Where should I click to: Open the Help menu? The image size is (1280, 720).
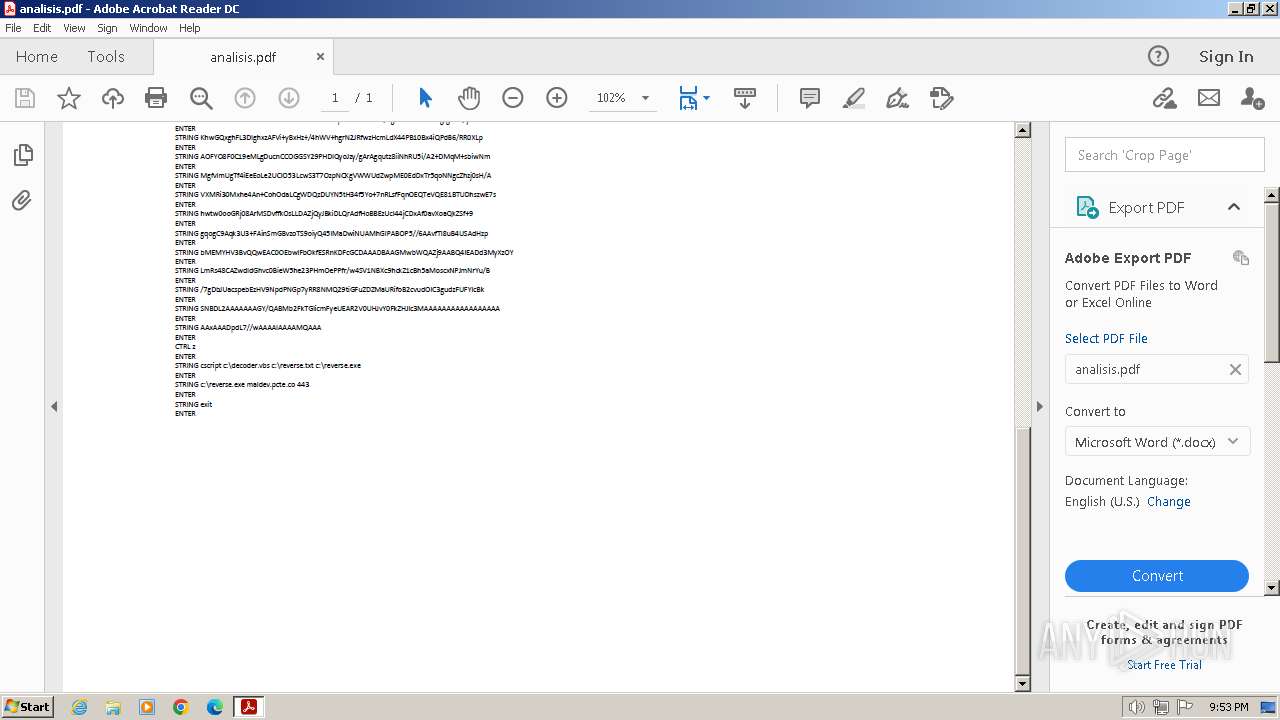[190, 28]
